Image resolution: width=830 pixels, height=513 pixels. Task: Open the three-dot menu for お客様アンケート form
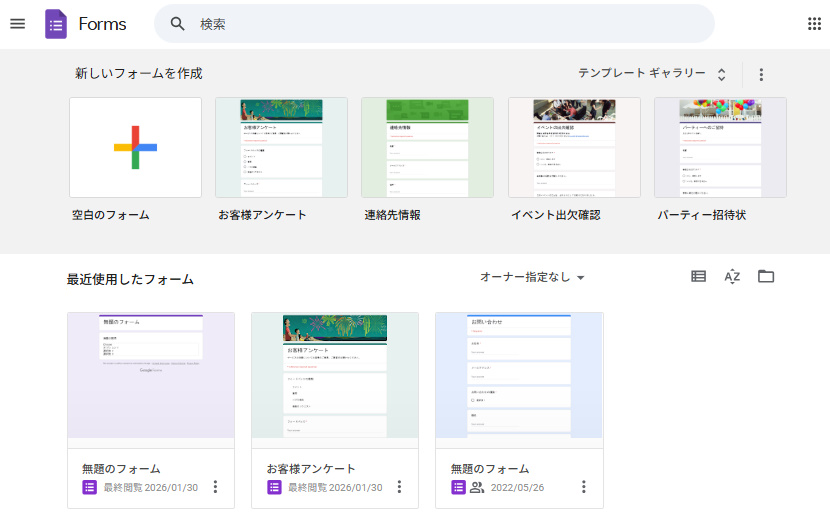coord(399,487)
